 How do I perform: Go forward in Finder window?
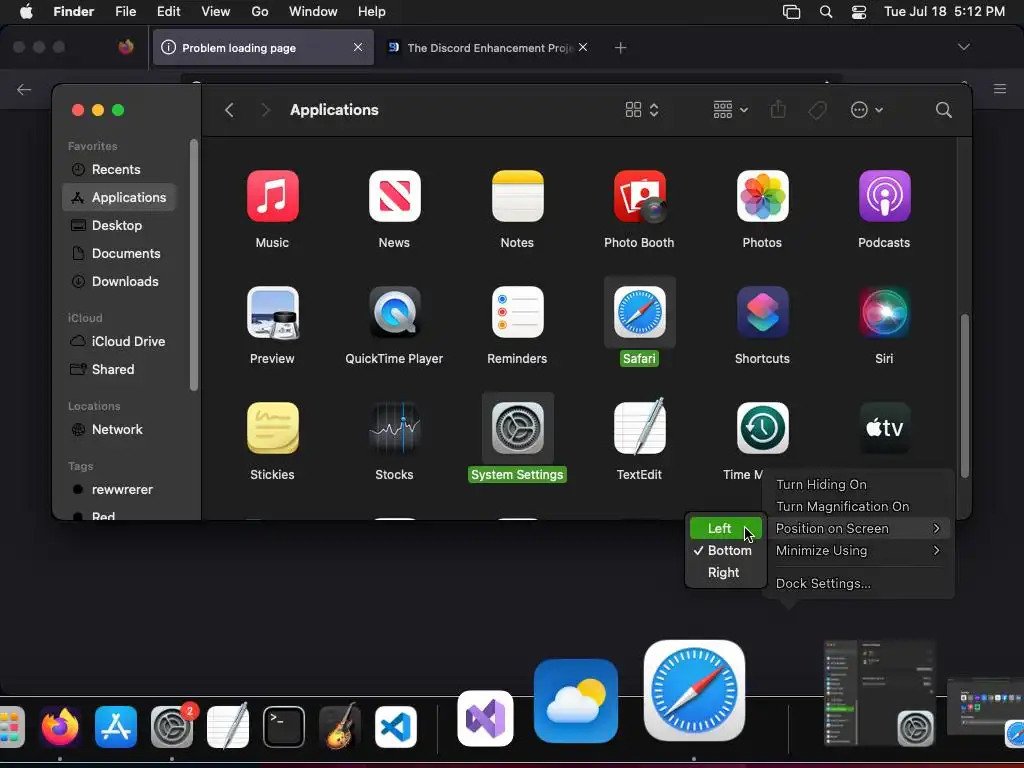tap(265, 110)
